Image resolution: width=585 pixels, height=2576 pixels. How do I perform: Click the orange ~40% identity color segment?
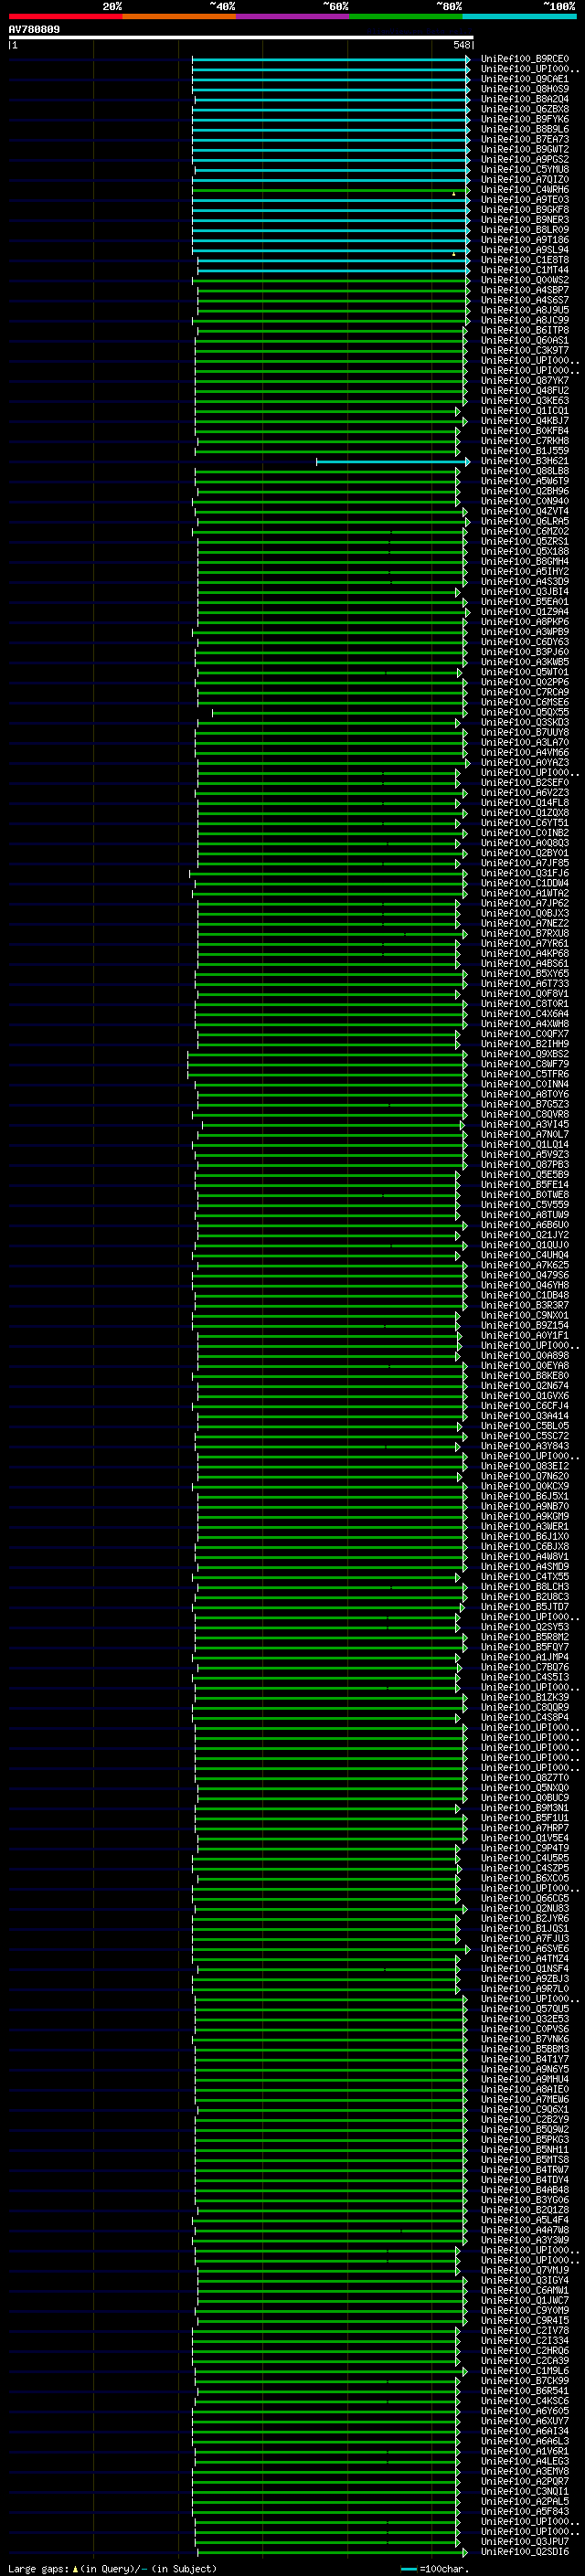click(x=179, y=16)
